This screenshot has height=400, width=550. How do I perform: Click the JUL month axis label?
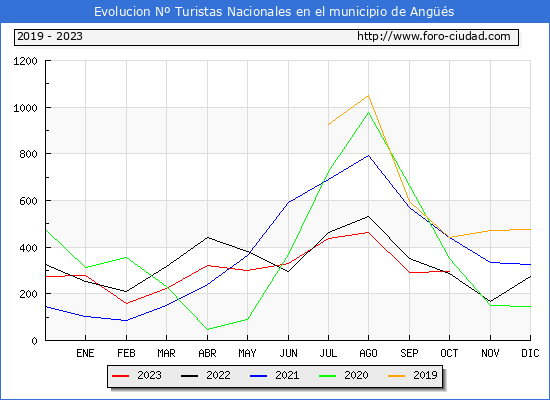coord(328,353)
